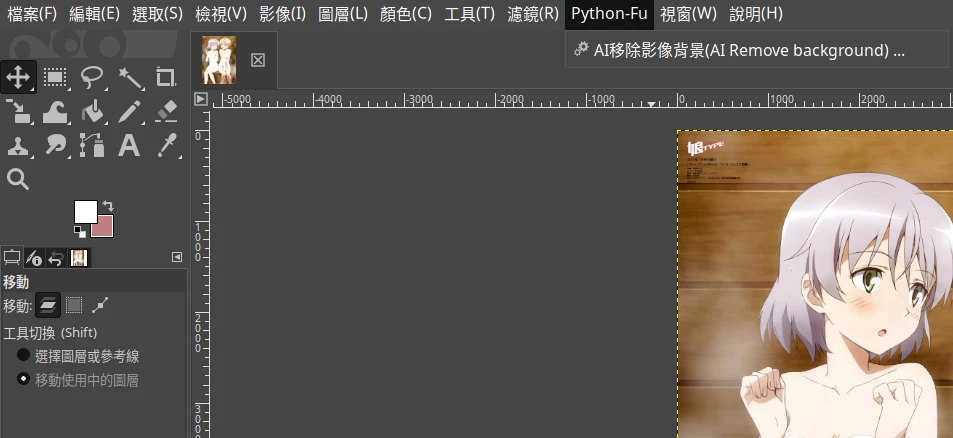Select the Text tool
This screenshot has width=953, height=438.
(129, 146)
